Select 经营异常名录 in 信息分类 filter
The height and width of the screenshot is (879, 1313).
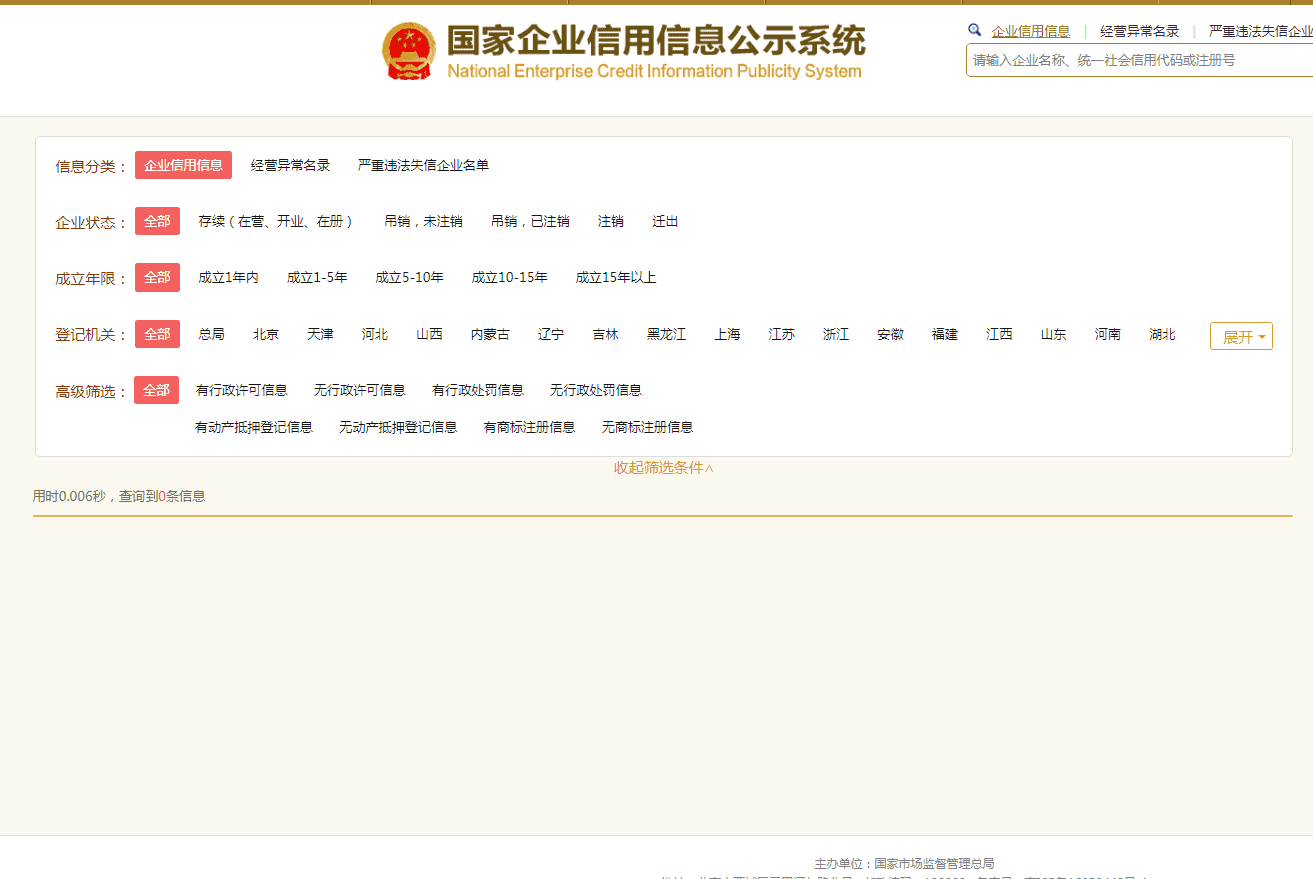[x=290, y=165]
